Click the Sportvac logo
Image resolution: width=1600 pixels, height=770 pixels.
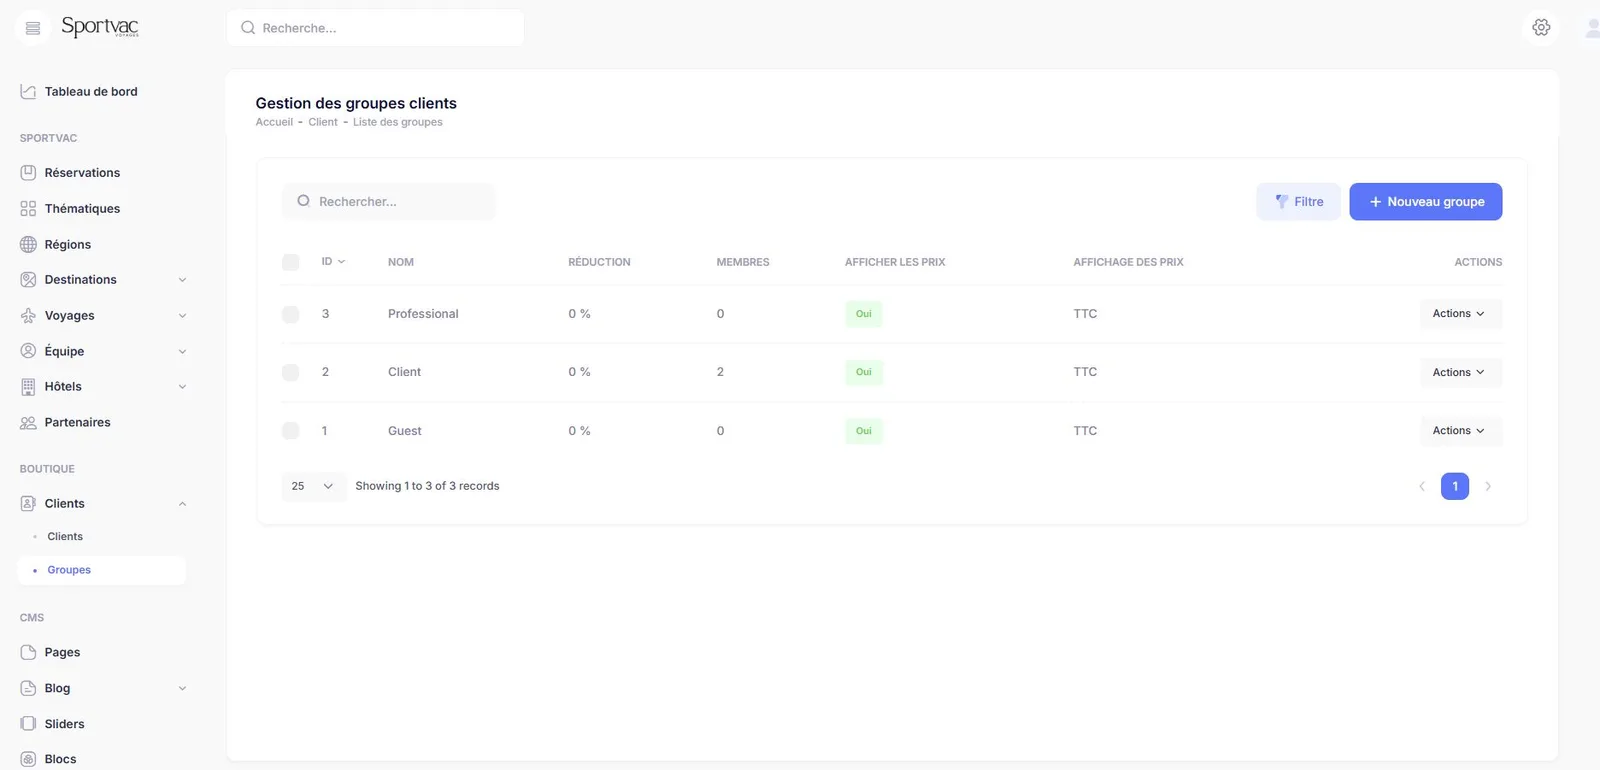[x=100, y=27]
